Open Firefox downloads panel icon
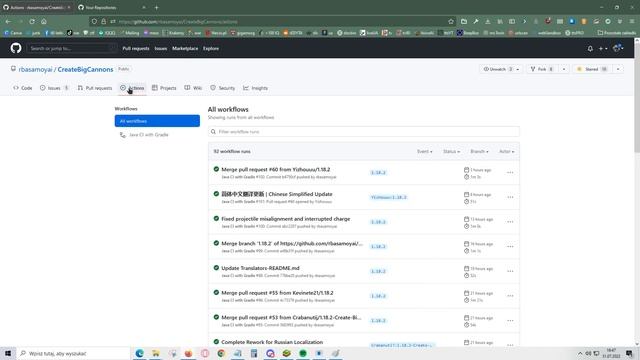Screen dimensions: 640x360 coord(488,21)
